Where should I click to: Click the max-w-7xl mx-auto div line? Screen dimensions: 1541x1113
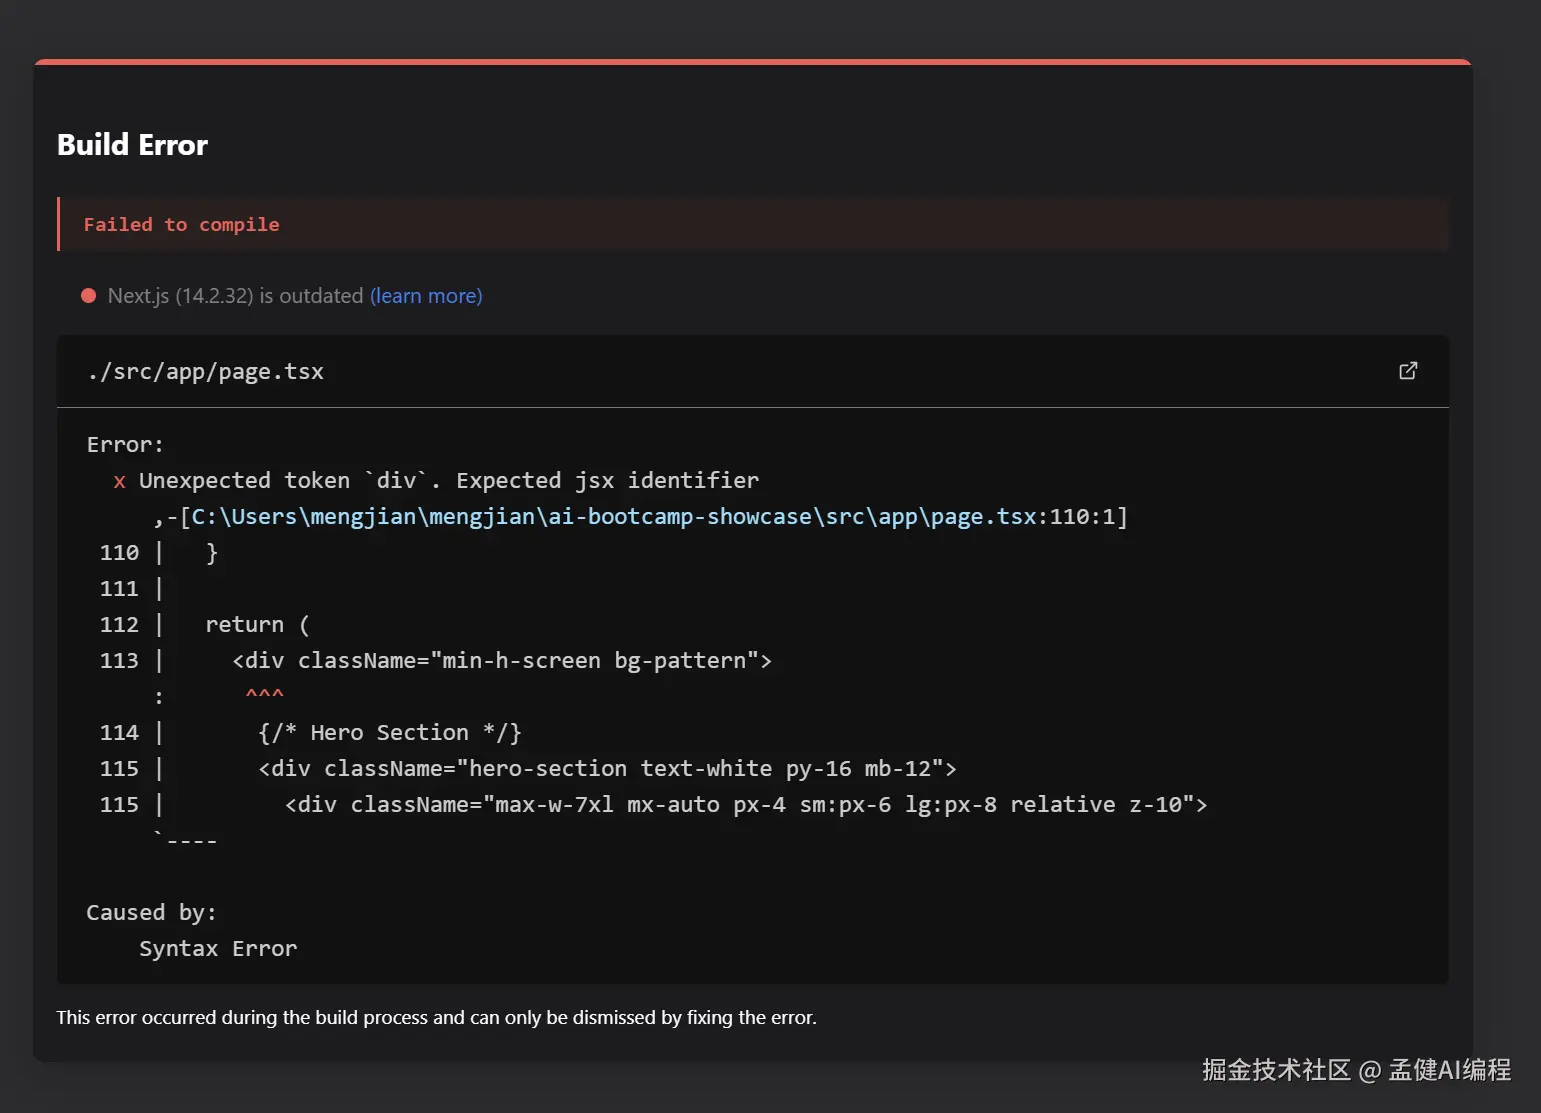pyautogui.click(x=745, y=805)
